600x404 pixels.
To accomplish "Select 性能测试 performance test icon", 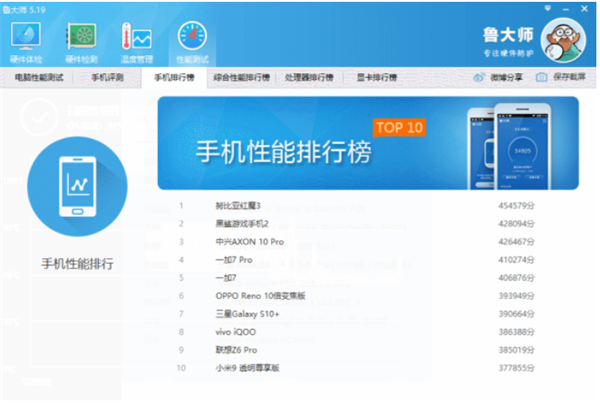I will (192, 42).
